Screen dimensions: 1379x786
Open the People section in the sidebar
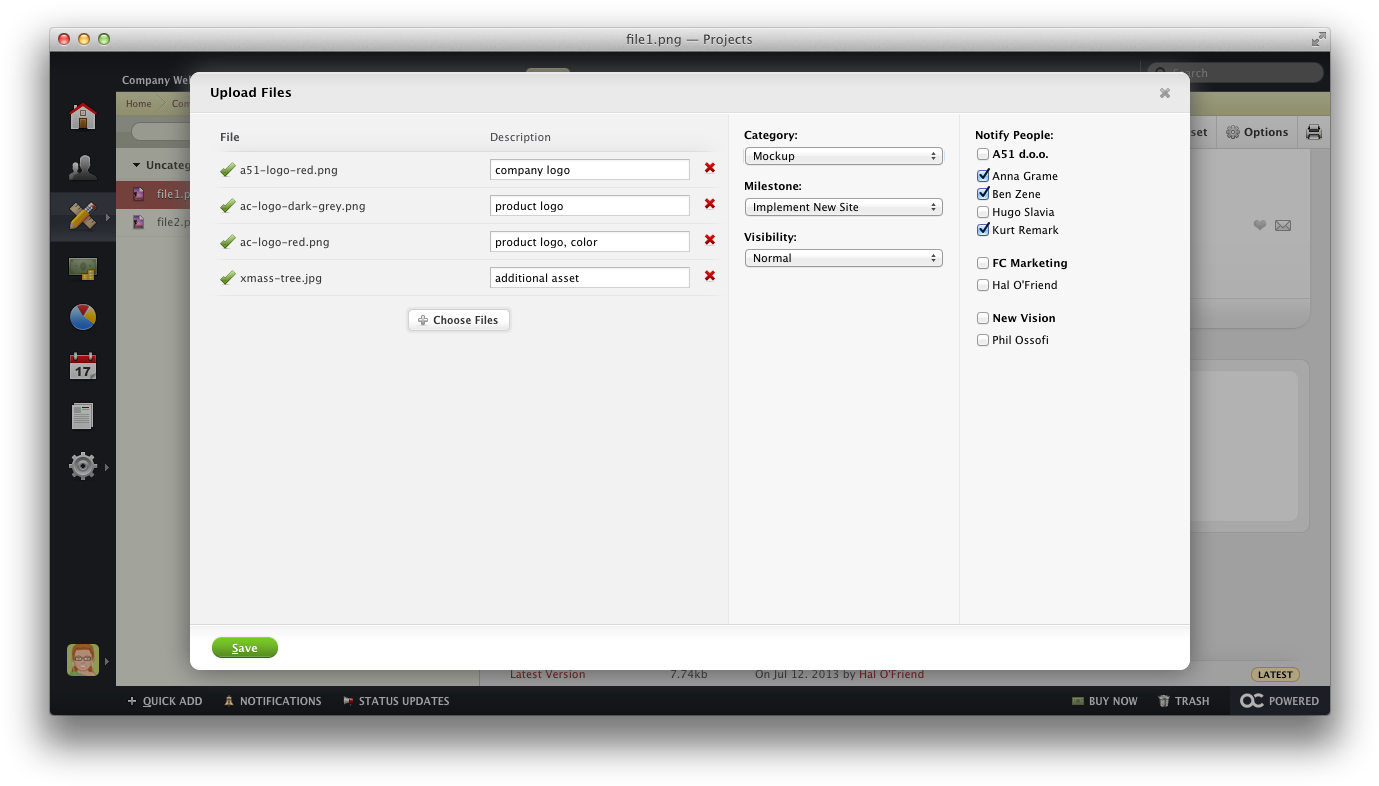[x=83, y=167]
